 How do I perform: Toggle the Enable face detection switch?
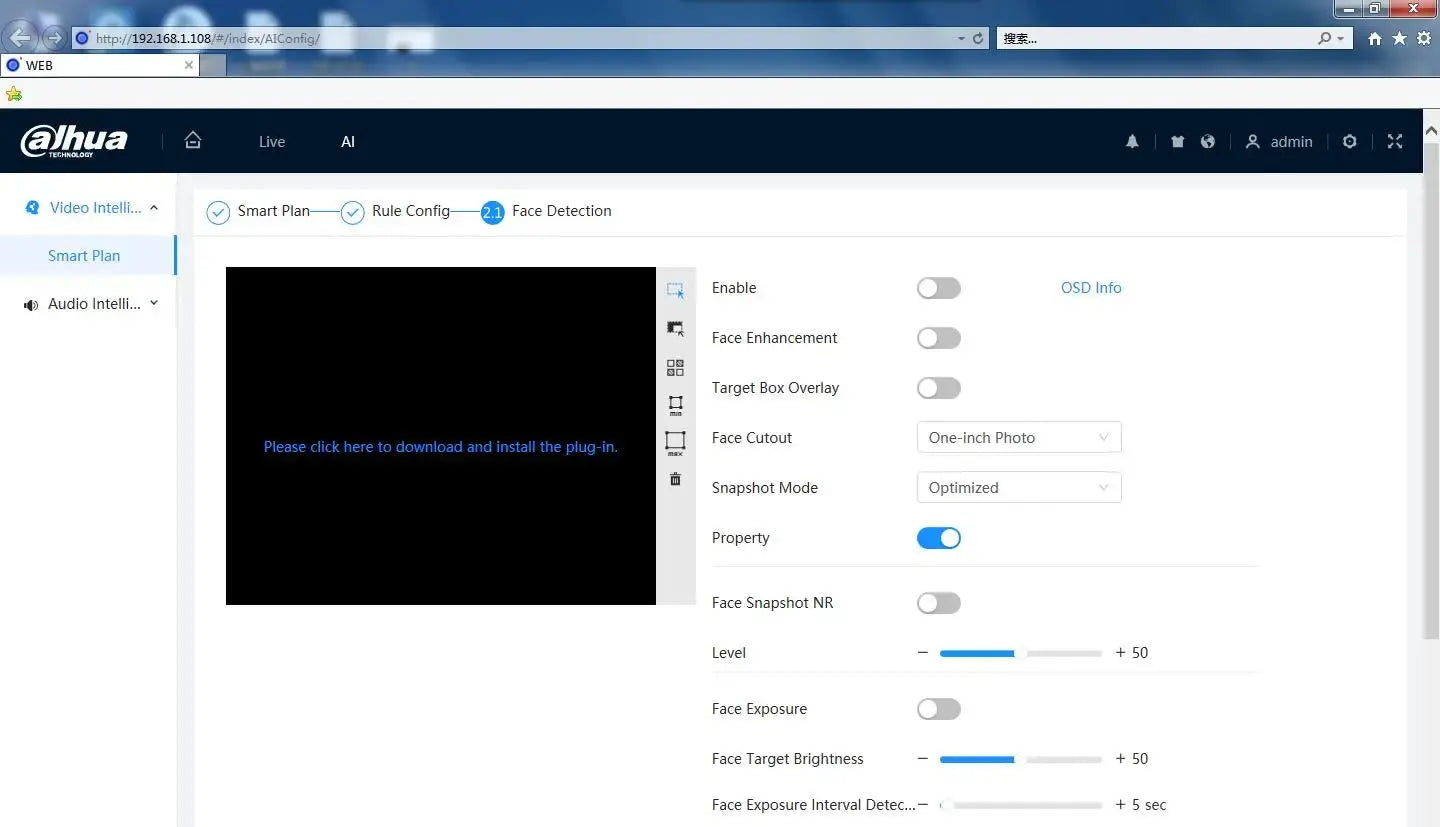[x=938, y=288]
